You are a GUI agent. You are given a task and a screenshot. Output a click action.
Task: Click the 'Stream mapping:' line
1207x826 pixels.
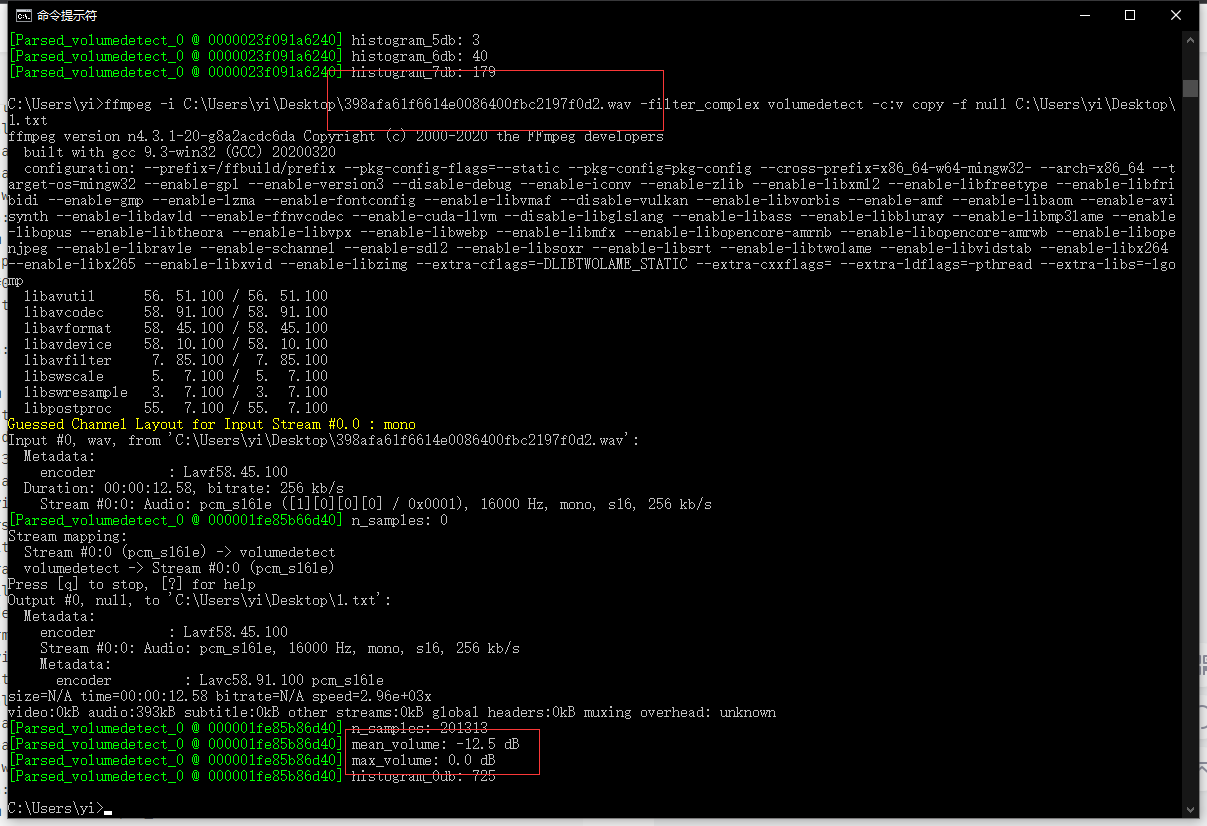[67, 536]
